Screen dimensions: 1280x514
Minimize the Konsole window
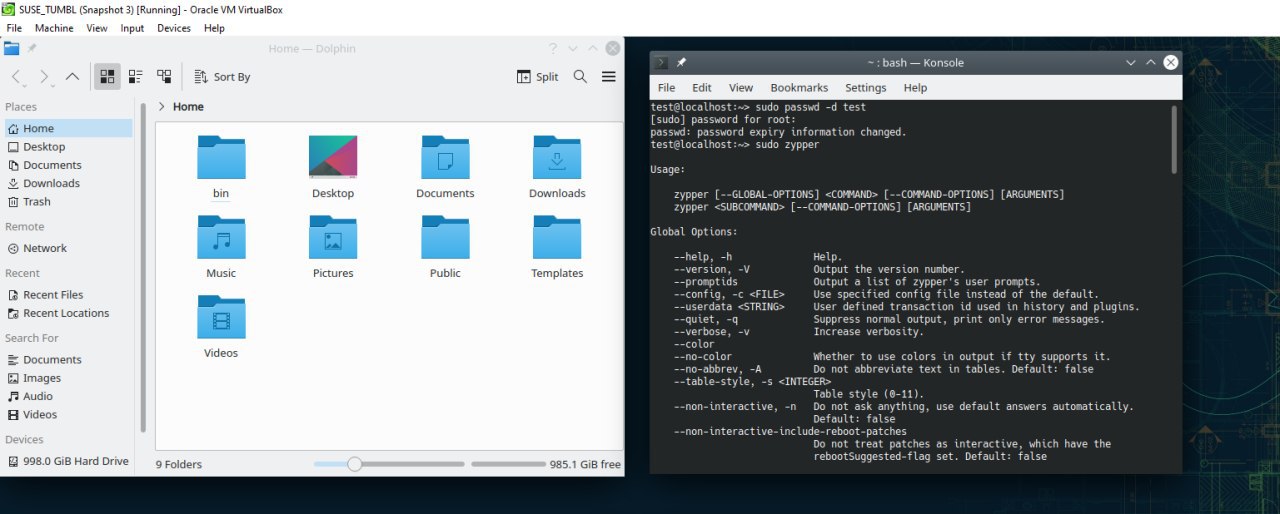click(1131, 62)
